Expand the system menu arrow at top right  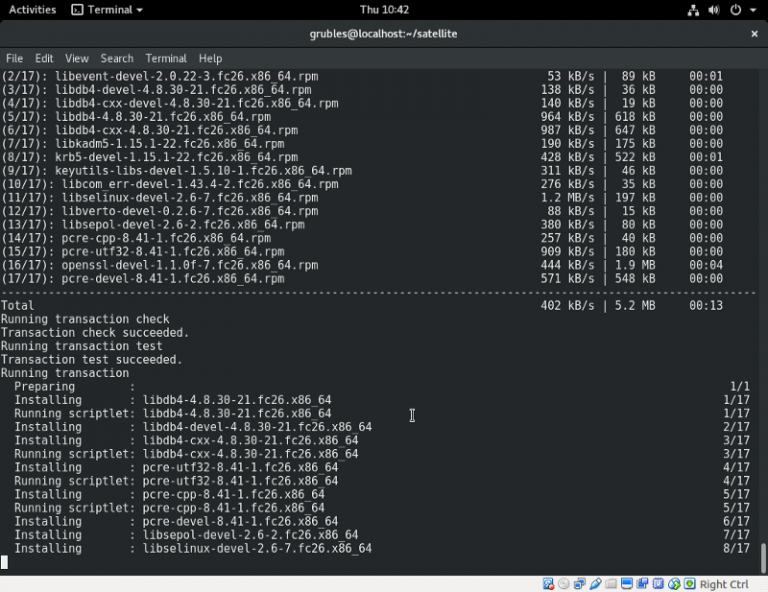751,10
